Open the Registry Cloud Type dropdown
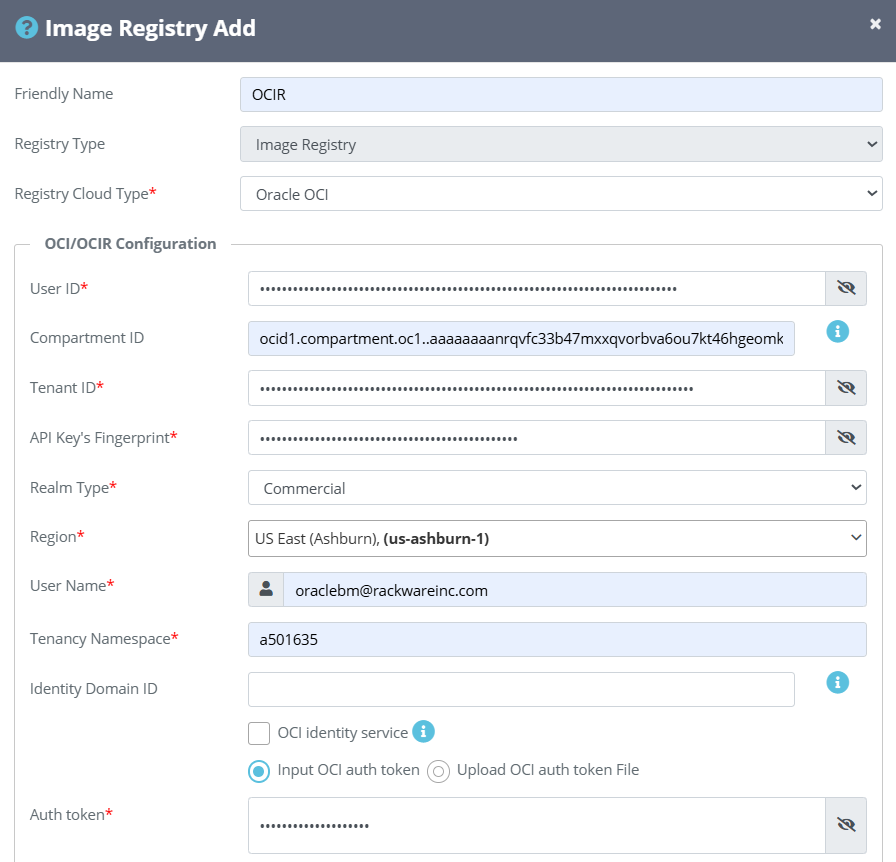 [x=561, y=194]
